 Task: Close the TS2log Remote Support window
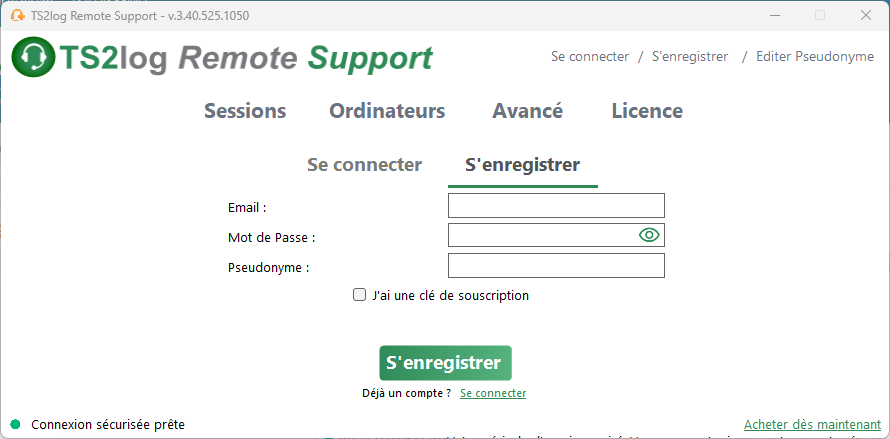coord(866,16)
